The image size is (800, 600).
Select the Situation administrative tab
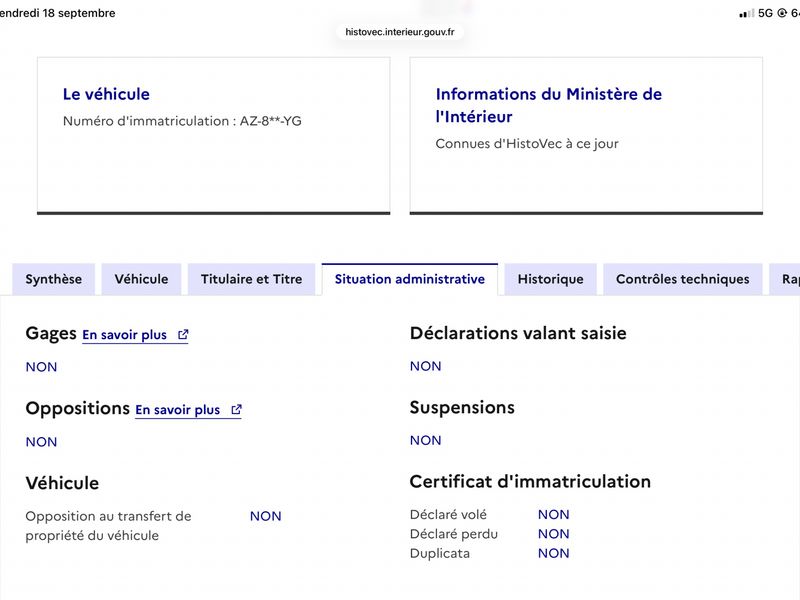410,279
